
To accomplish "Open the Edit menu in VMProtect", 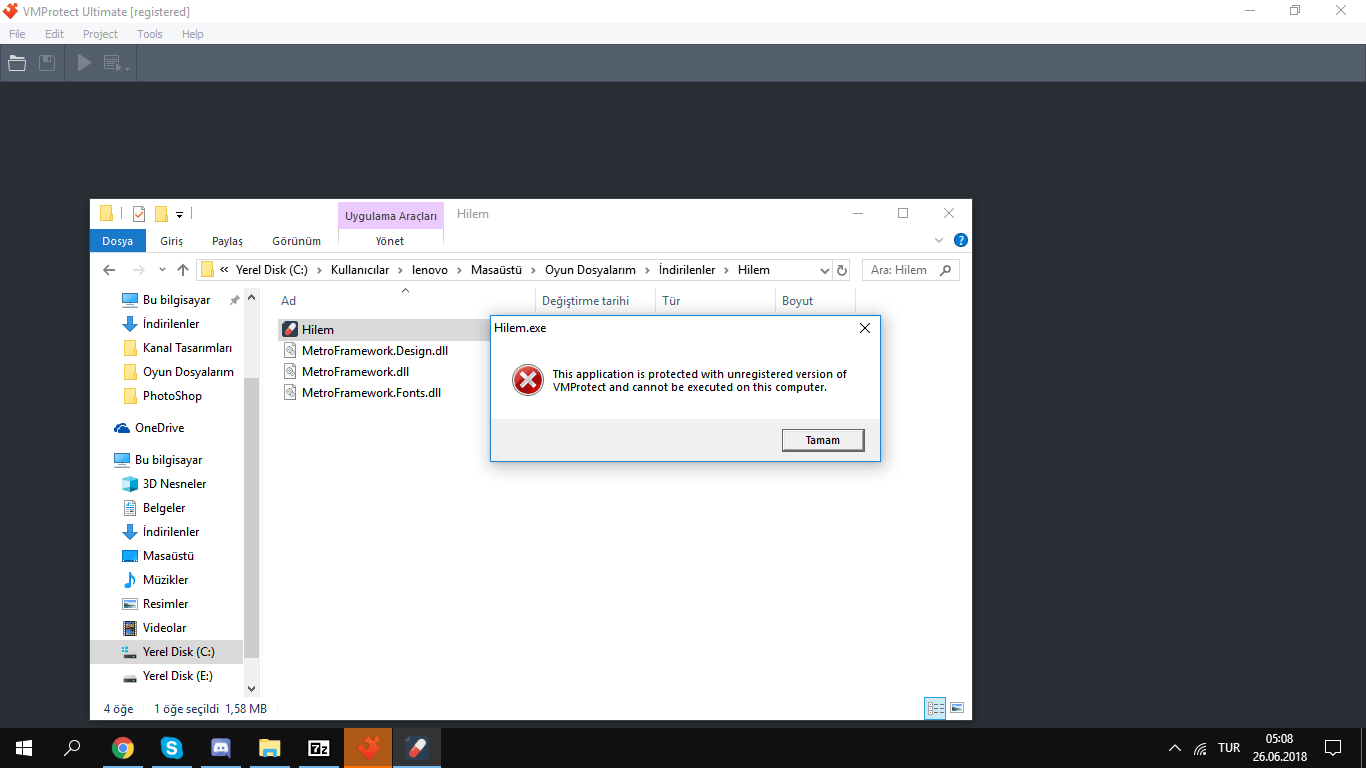I will [x=54, y=34].
